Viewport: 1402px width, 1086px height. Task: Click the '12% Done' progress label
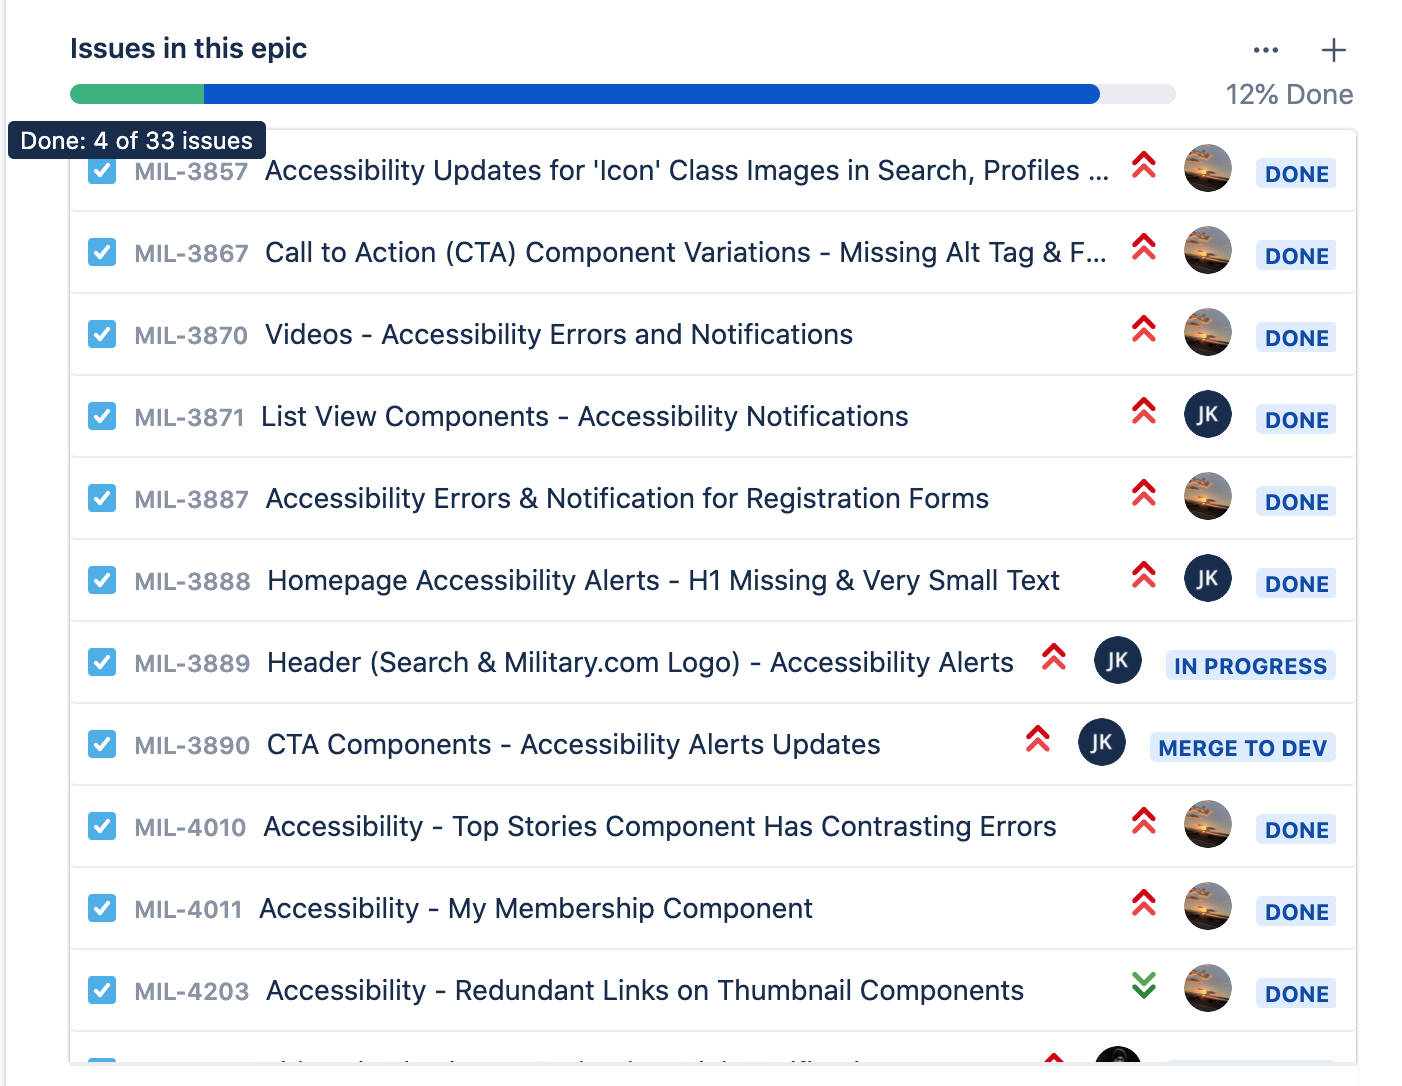1289,95
